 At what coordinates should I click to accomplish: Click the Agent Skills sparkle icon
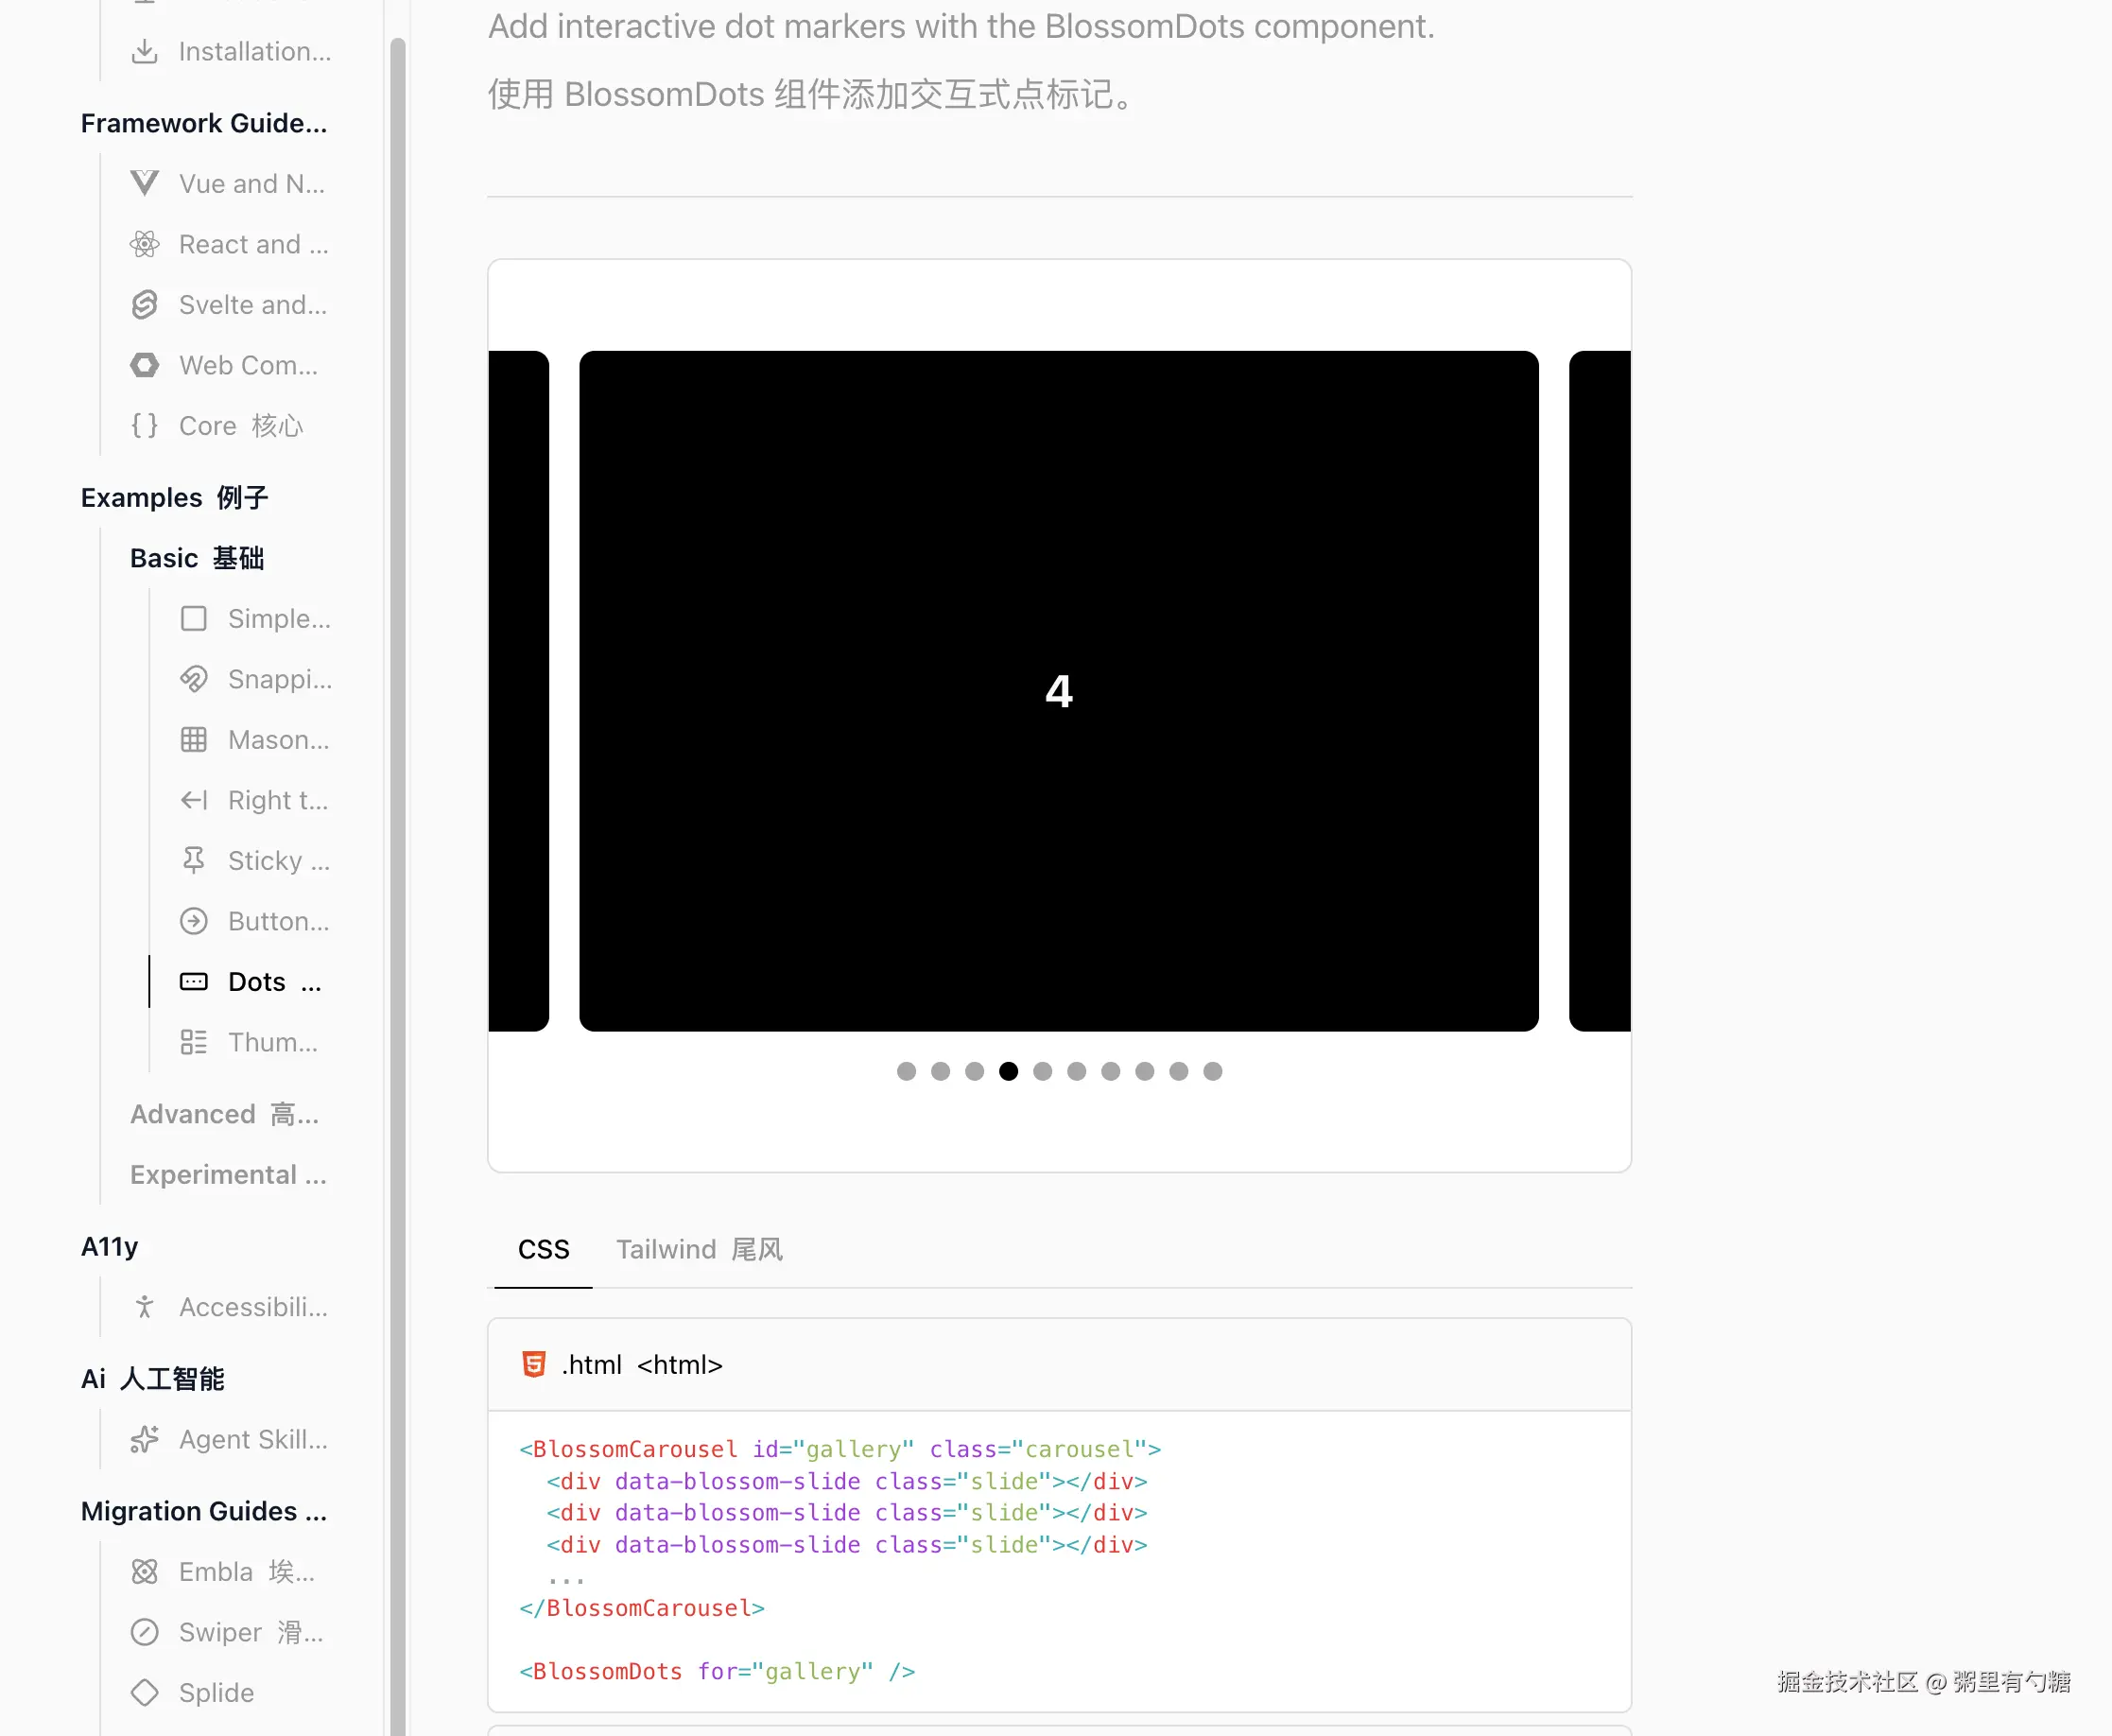145,1440
